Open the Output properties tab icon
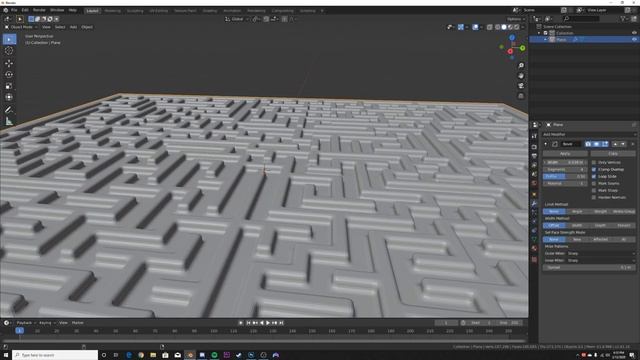640x360 pixels. pyautogui.click(x=534, y=156)
